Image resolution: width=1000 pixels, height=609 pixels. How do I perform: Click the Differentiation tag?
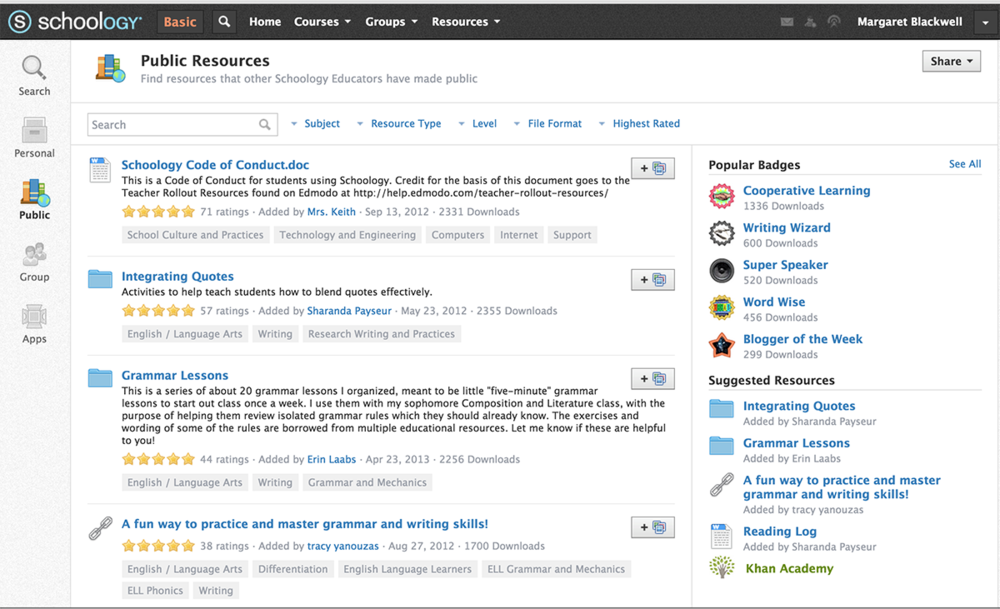pyautogui.click(x=293, y=569)
